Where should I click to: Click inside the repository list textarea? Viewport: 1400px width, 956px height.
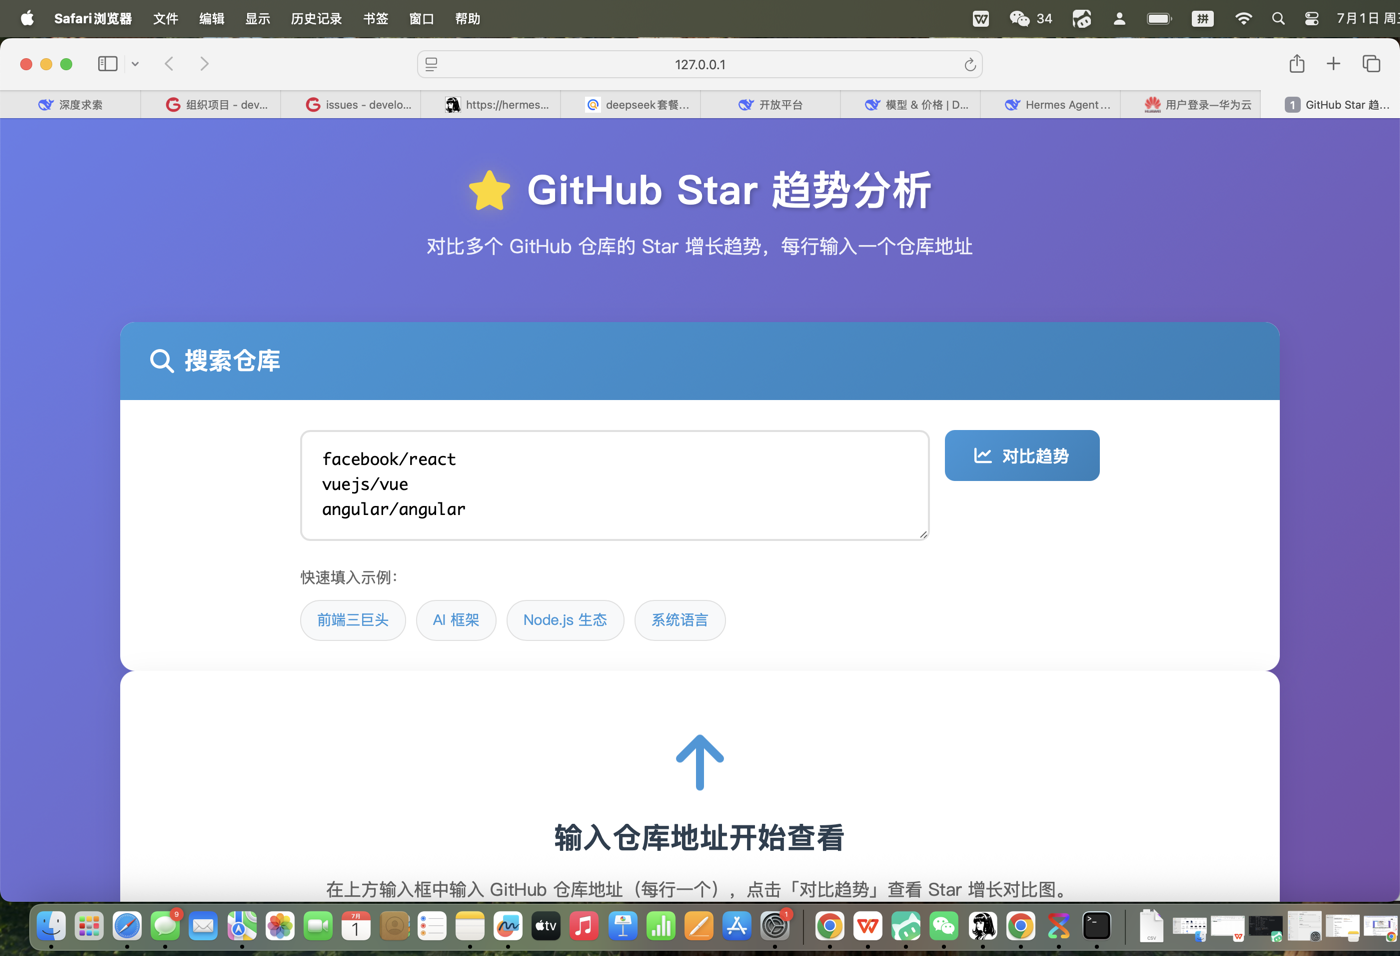[x=615, y=486]
